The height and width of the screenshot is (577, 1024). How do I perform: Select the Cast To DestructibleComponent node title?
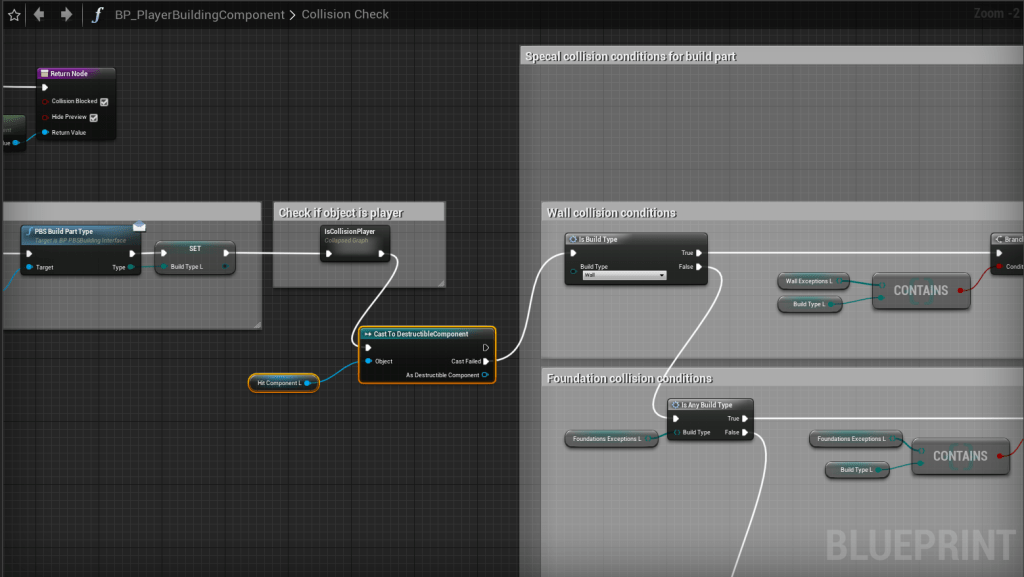coord(427,334)
